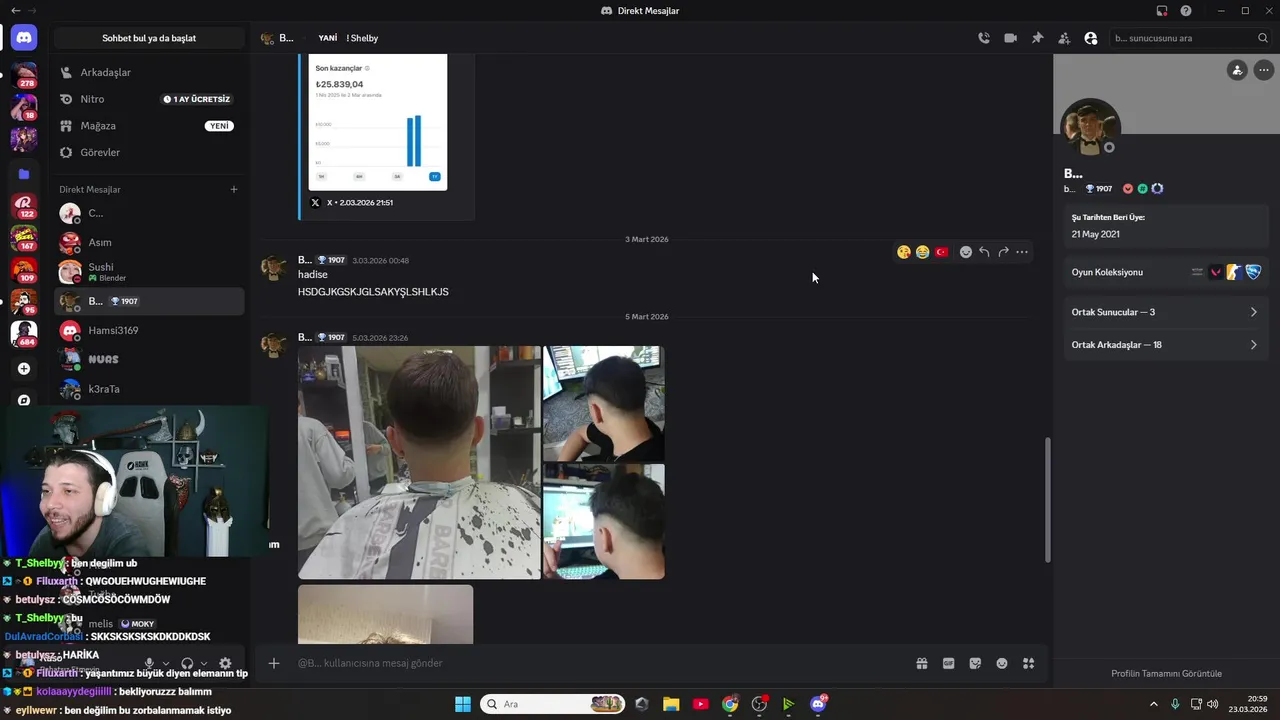The height and width of the screenshot is (720, 1280).
Task: Open the DM with Sushi
Action: click(x=149, y=272)
